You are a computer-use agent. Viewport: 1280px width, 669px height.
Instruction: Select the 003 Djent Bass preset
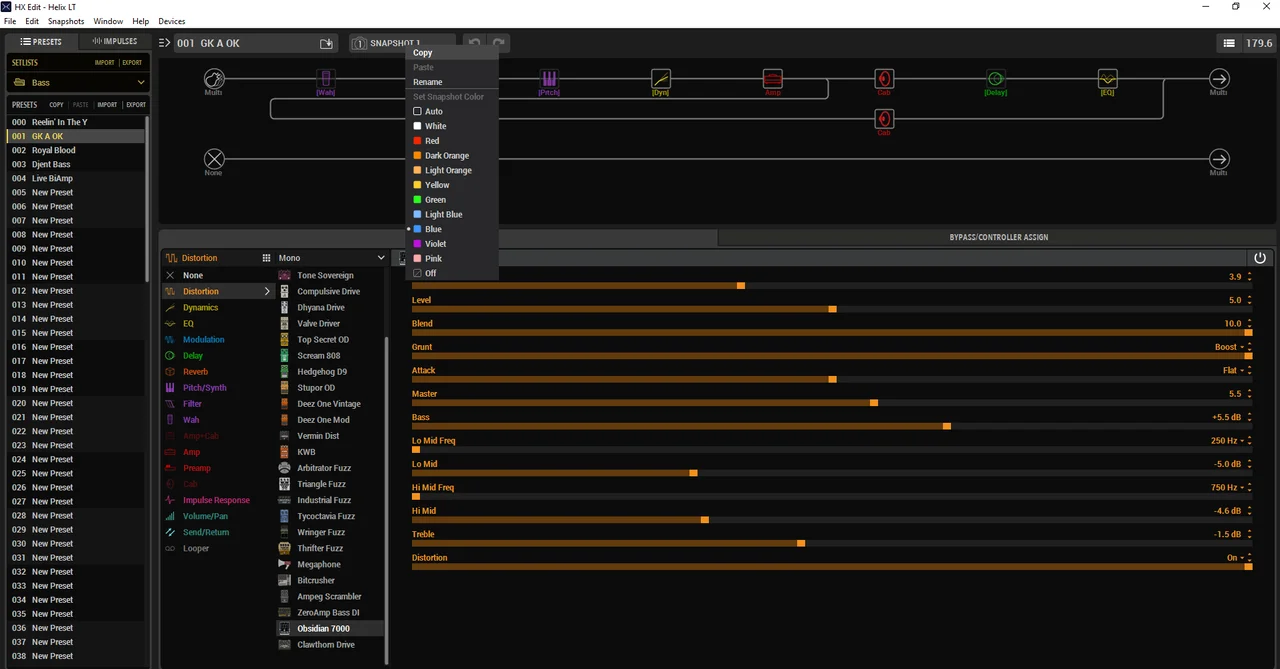(60, 164)
